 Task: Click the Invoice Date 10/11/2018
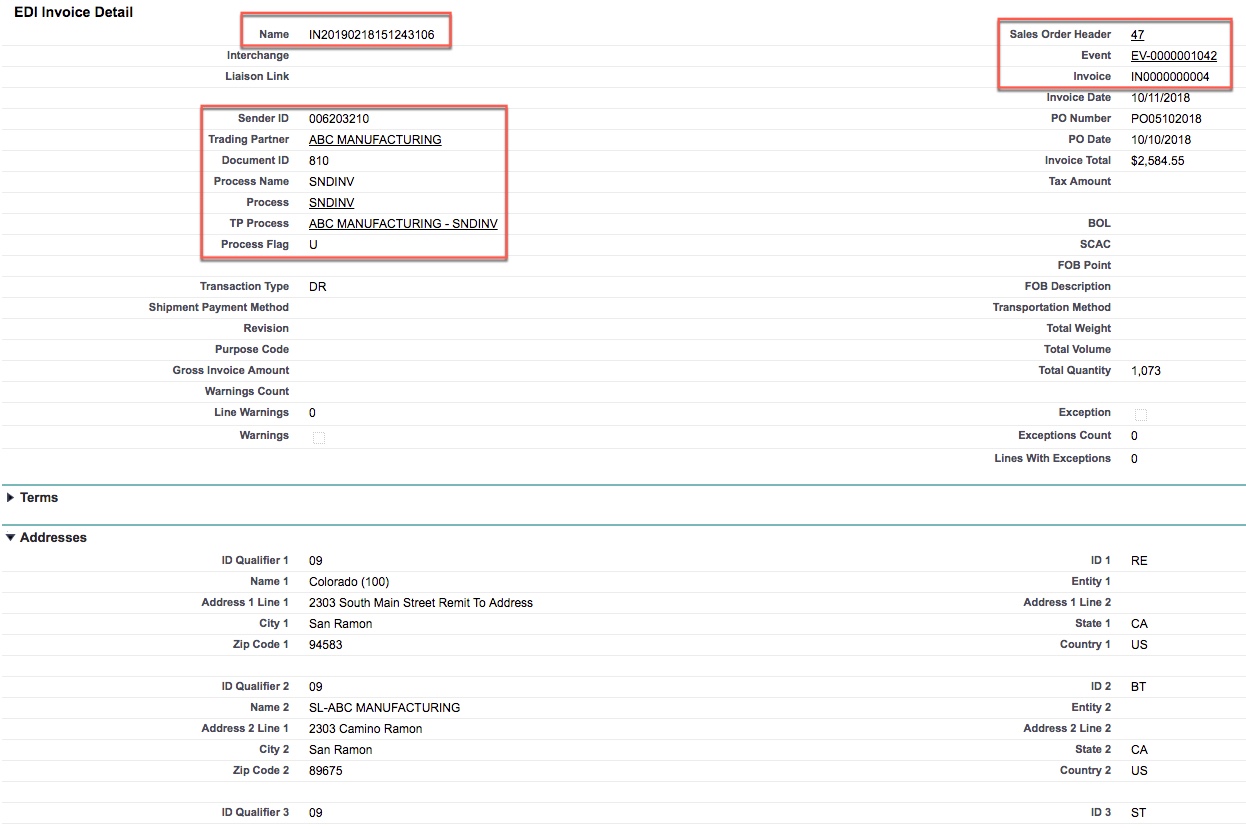1161,98
